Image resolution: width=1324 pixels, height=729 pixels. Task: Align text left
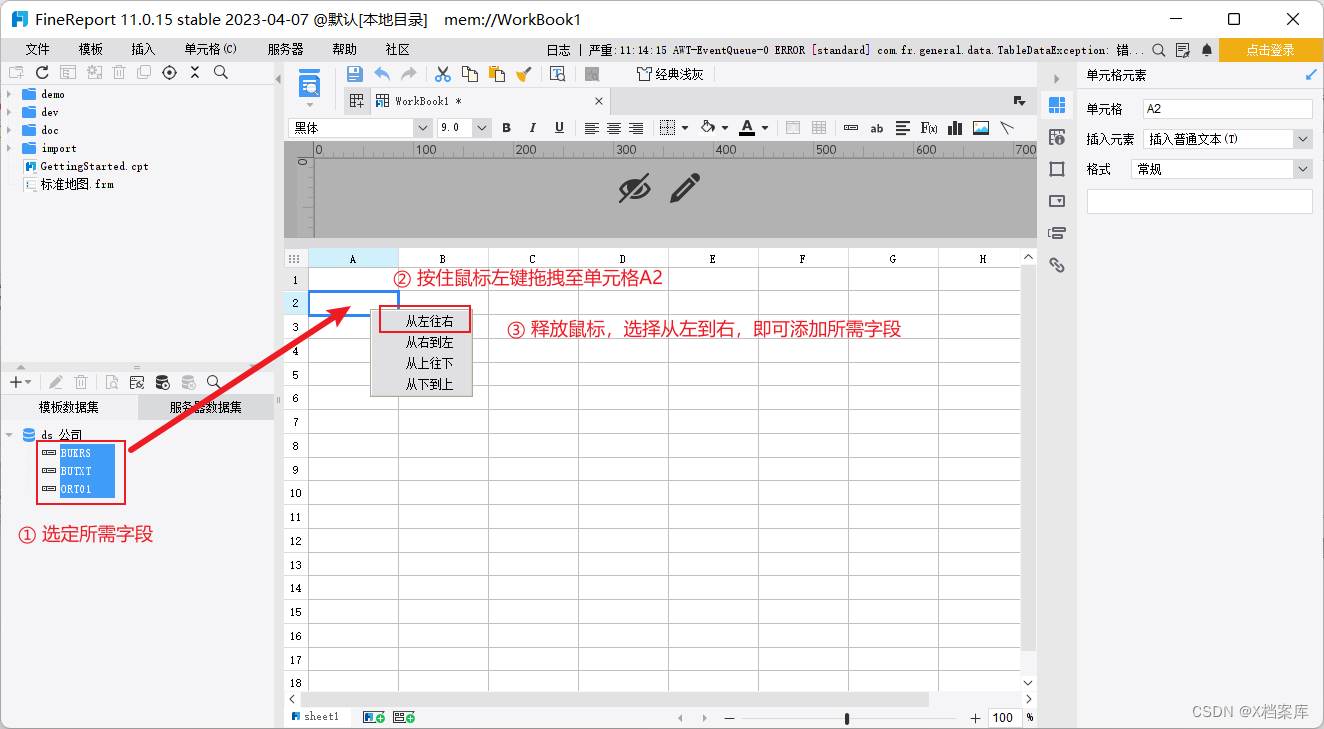click(x=592, y=128)
